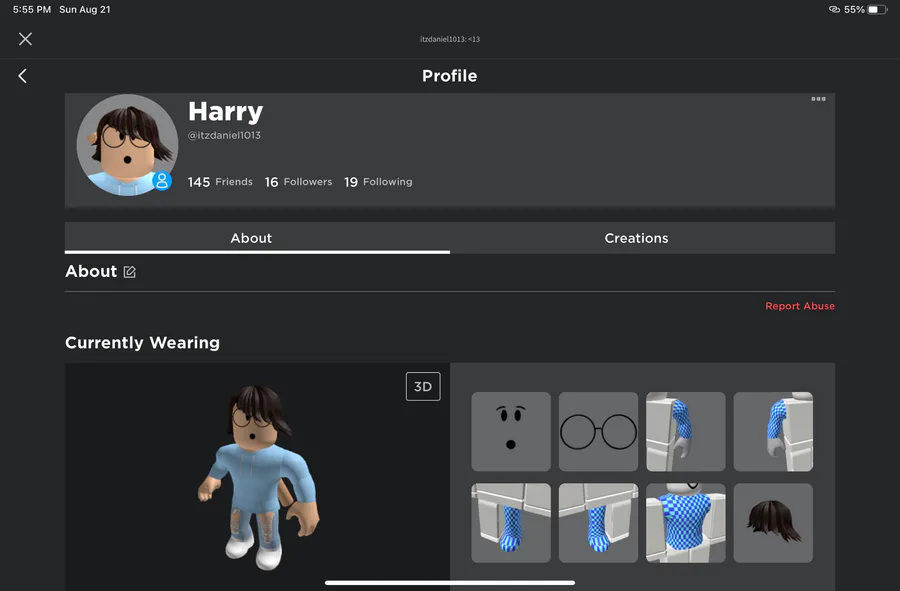Open the three-dot more options menu
Screen dimensions: 900x591
pyautogui.click(x=818, y=99)
